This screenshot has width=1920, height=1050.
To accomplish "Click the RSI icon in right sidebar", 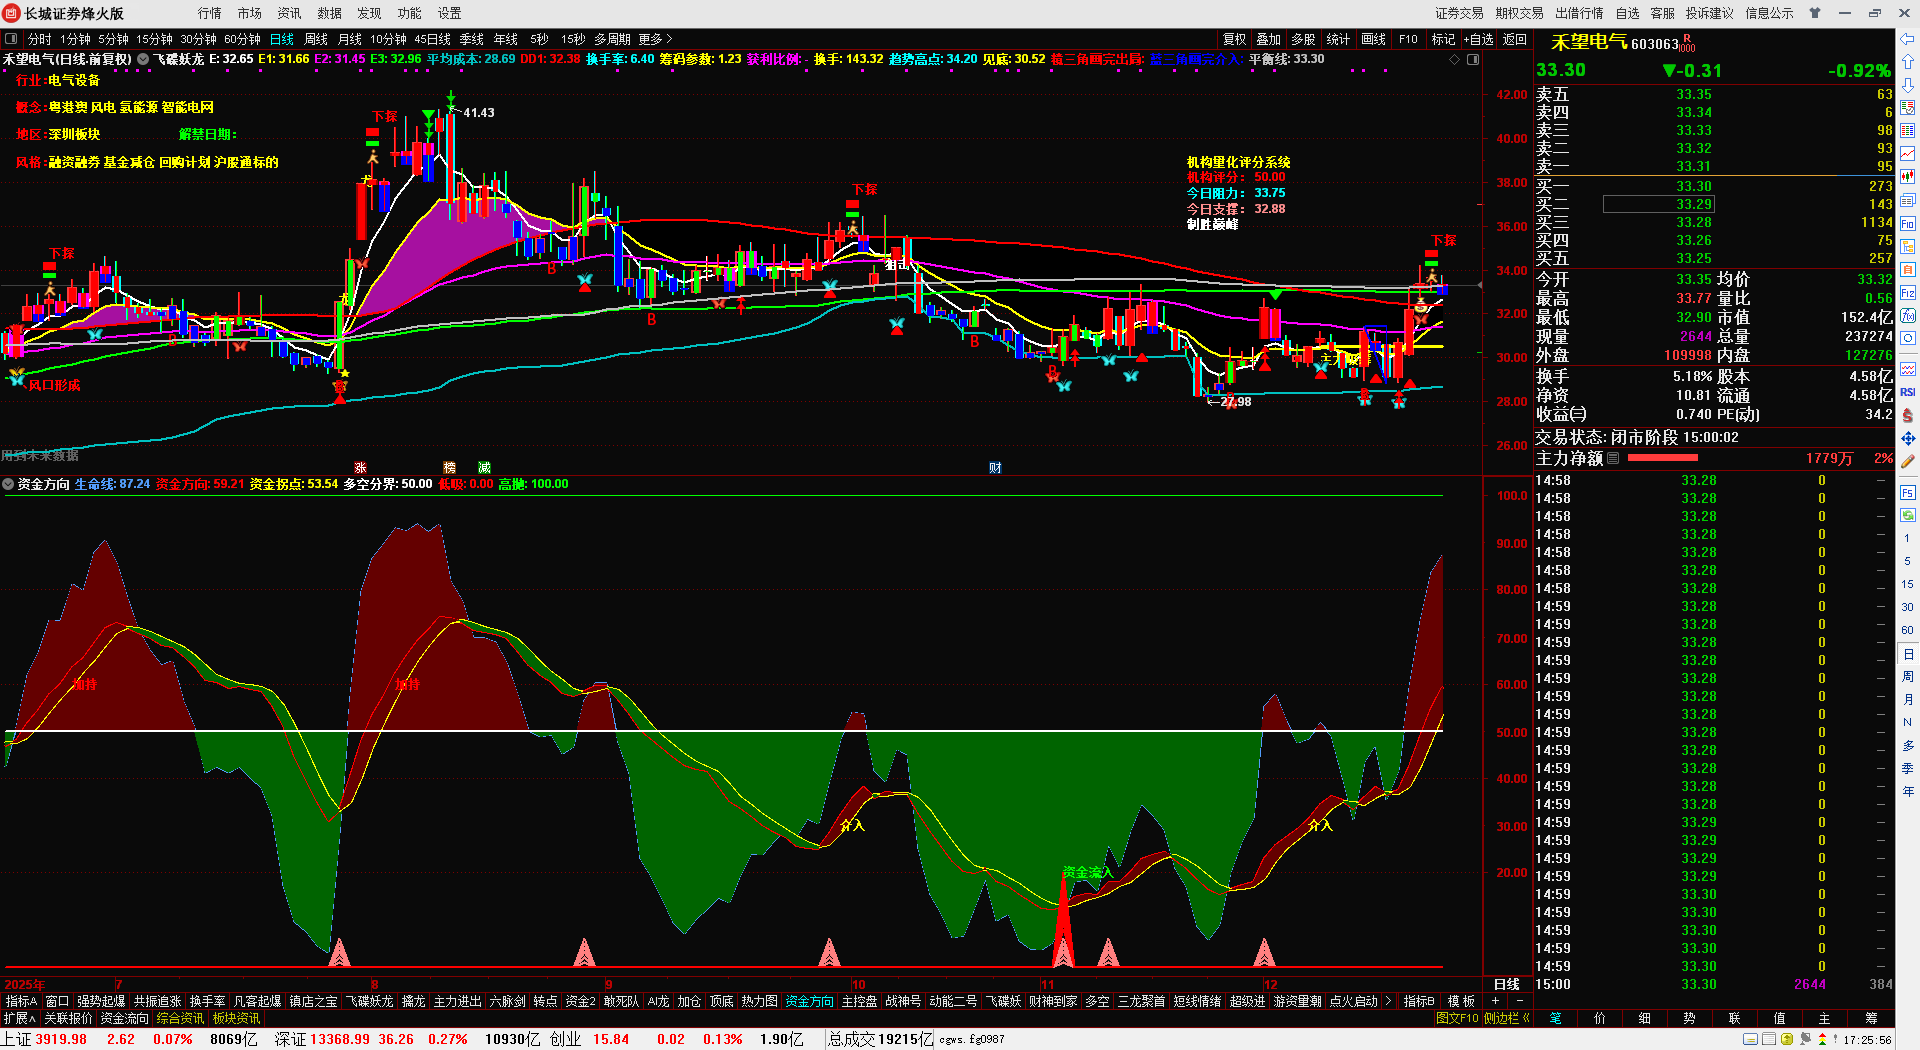I will [1908, 392].
